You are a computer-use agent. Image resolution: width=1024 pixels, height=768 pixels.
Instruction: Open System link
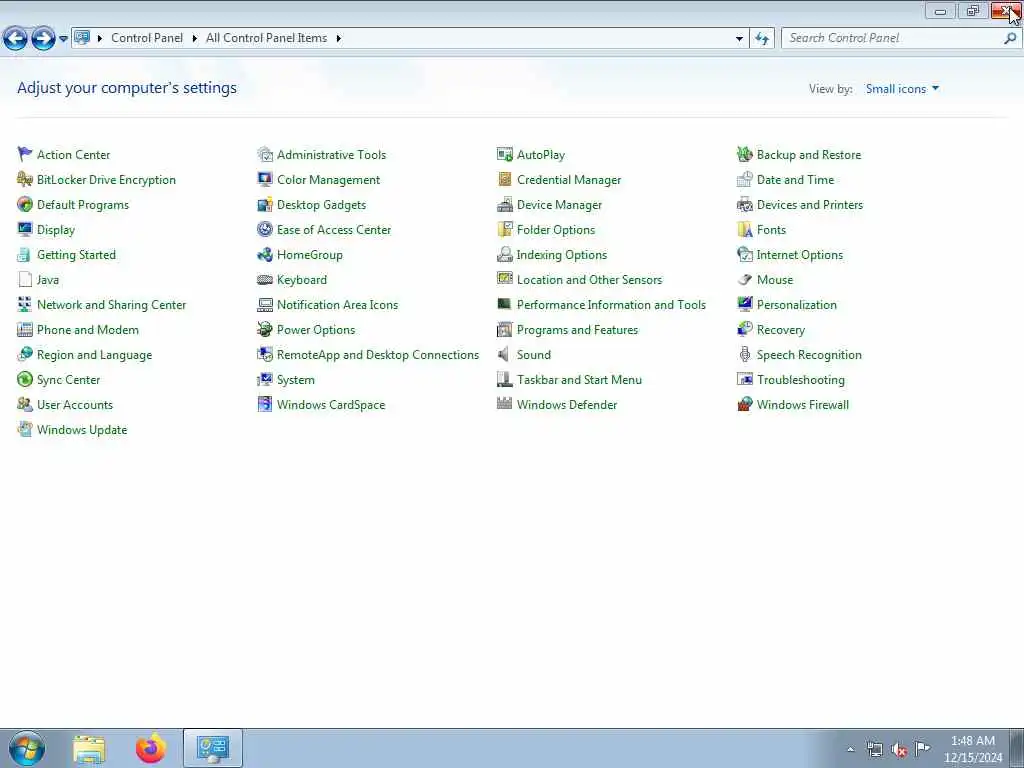[x=296, y=379]
